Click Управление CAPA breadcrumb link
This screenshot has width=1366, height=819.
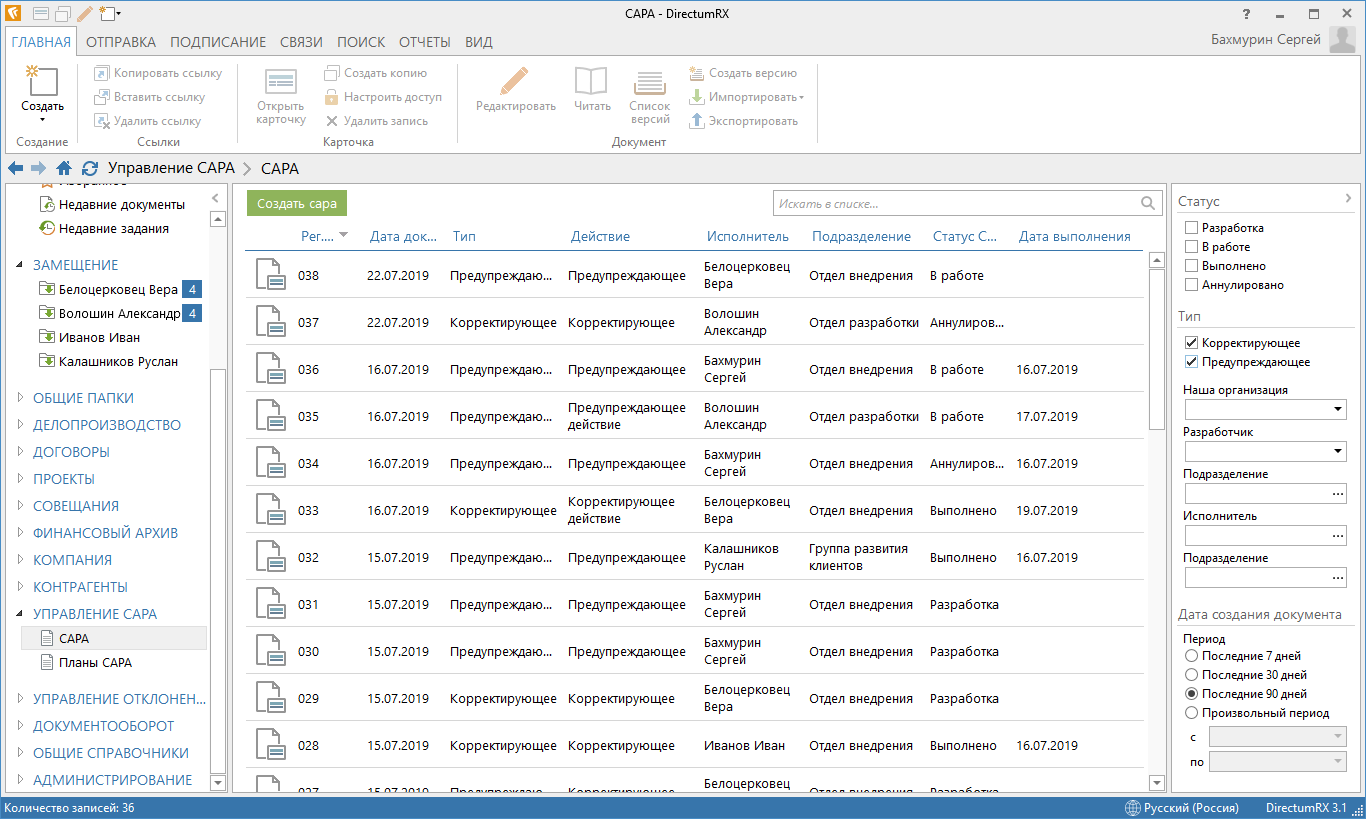[171, 168]
